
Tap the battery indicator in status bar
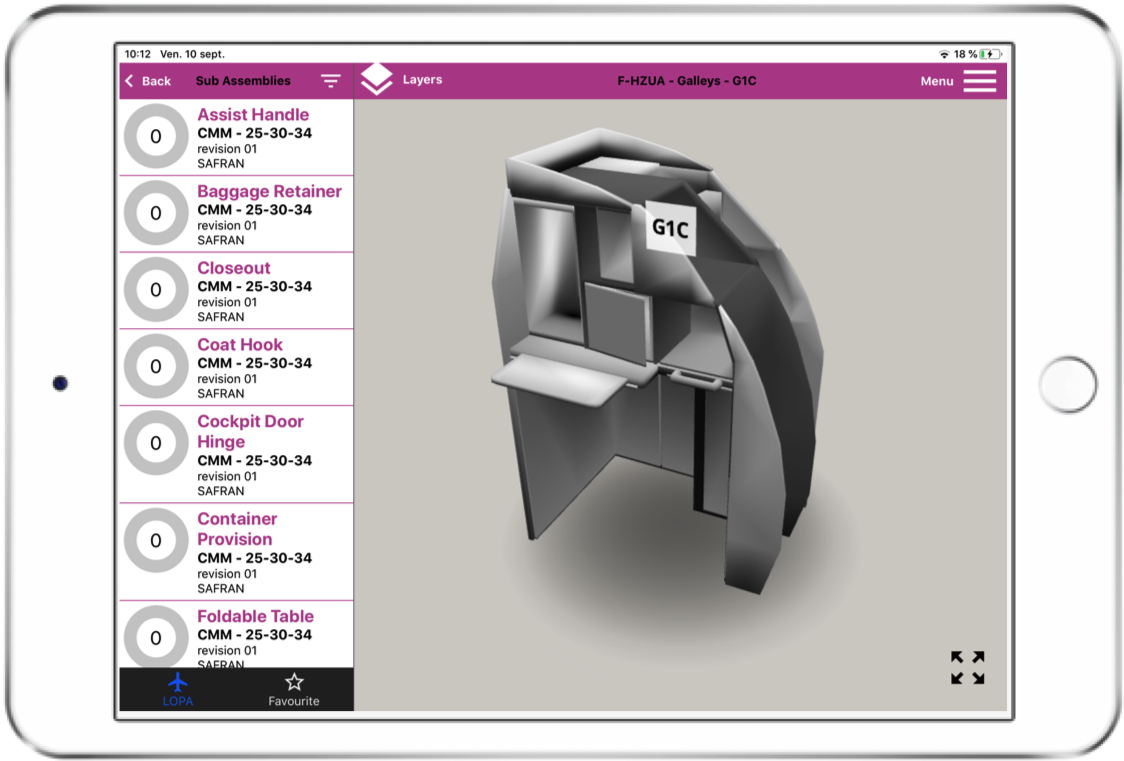[990, 54]
